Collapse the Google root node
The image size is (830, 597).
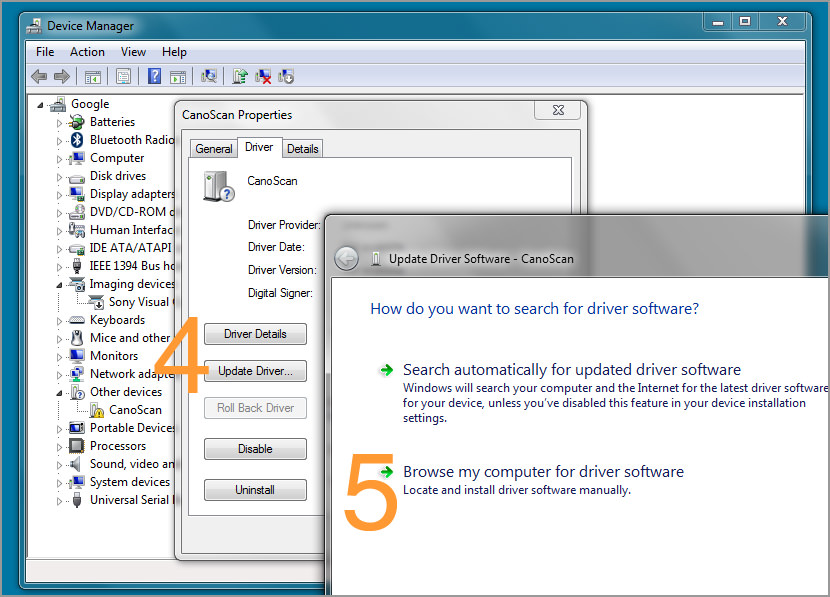pyautogui.click(x=40, y=105)
